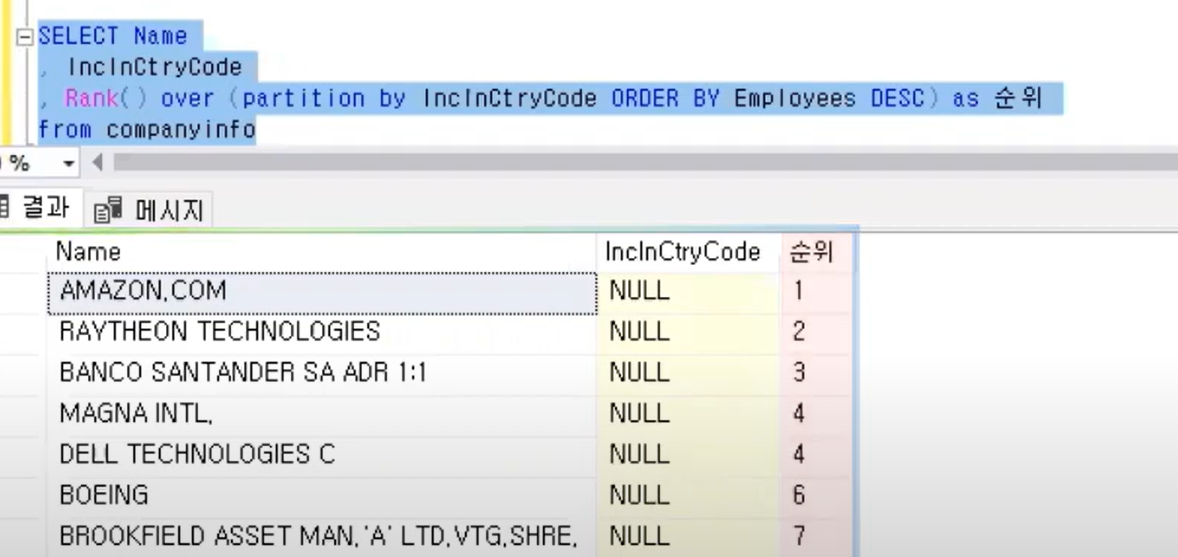Click the partition keyword in the query
This screenshot has width=1178, height=557.
point(304,98)
